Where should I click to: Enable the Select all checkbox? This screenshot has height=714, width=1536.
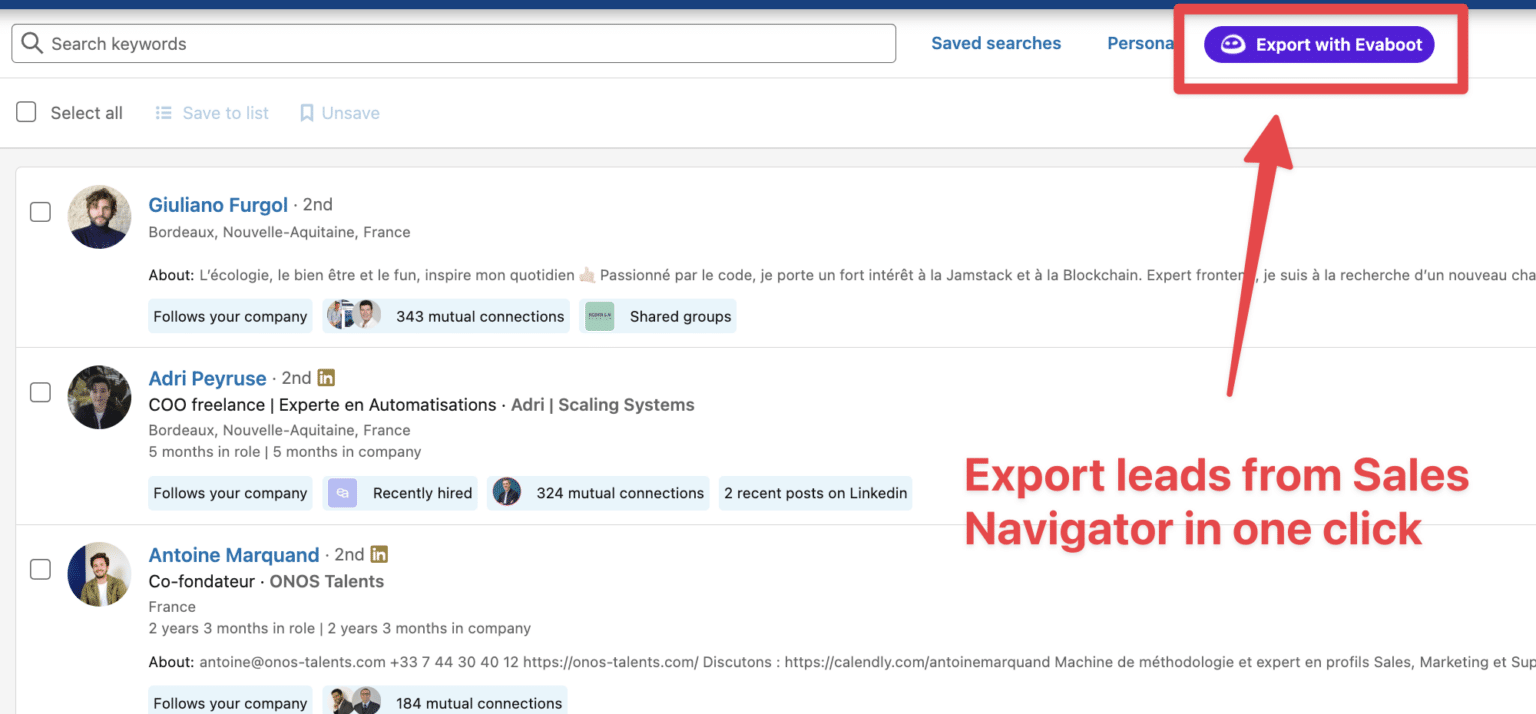[x=26, y=112]
